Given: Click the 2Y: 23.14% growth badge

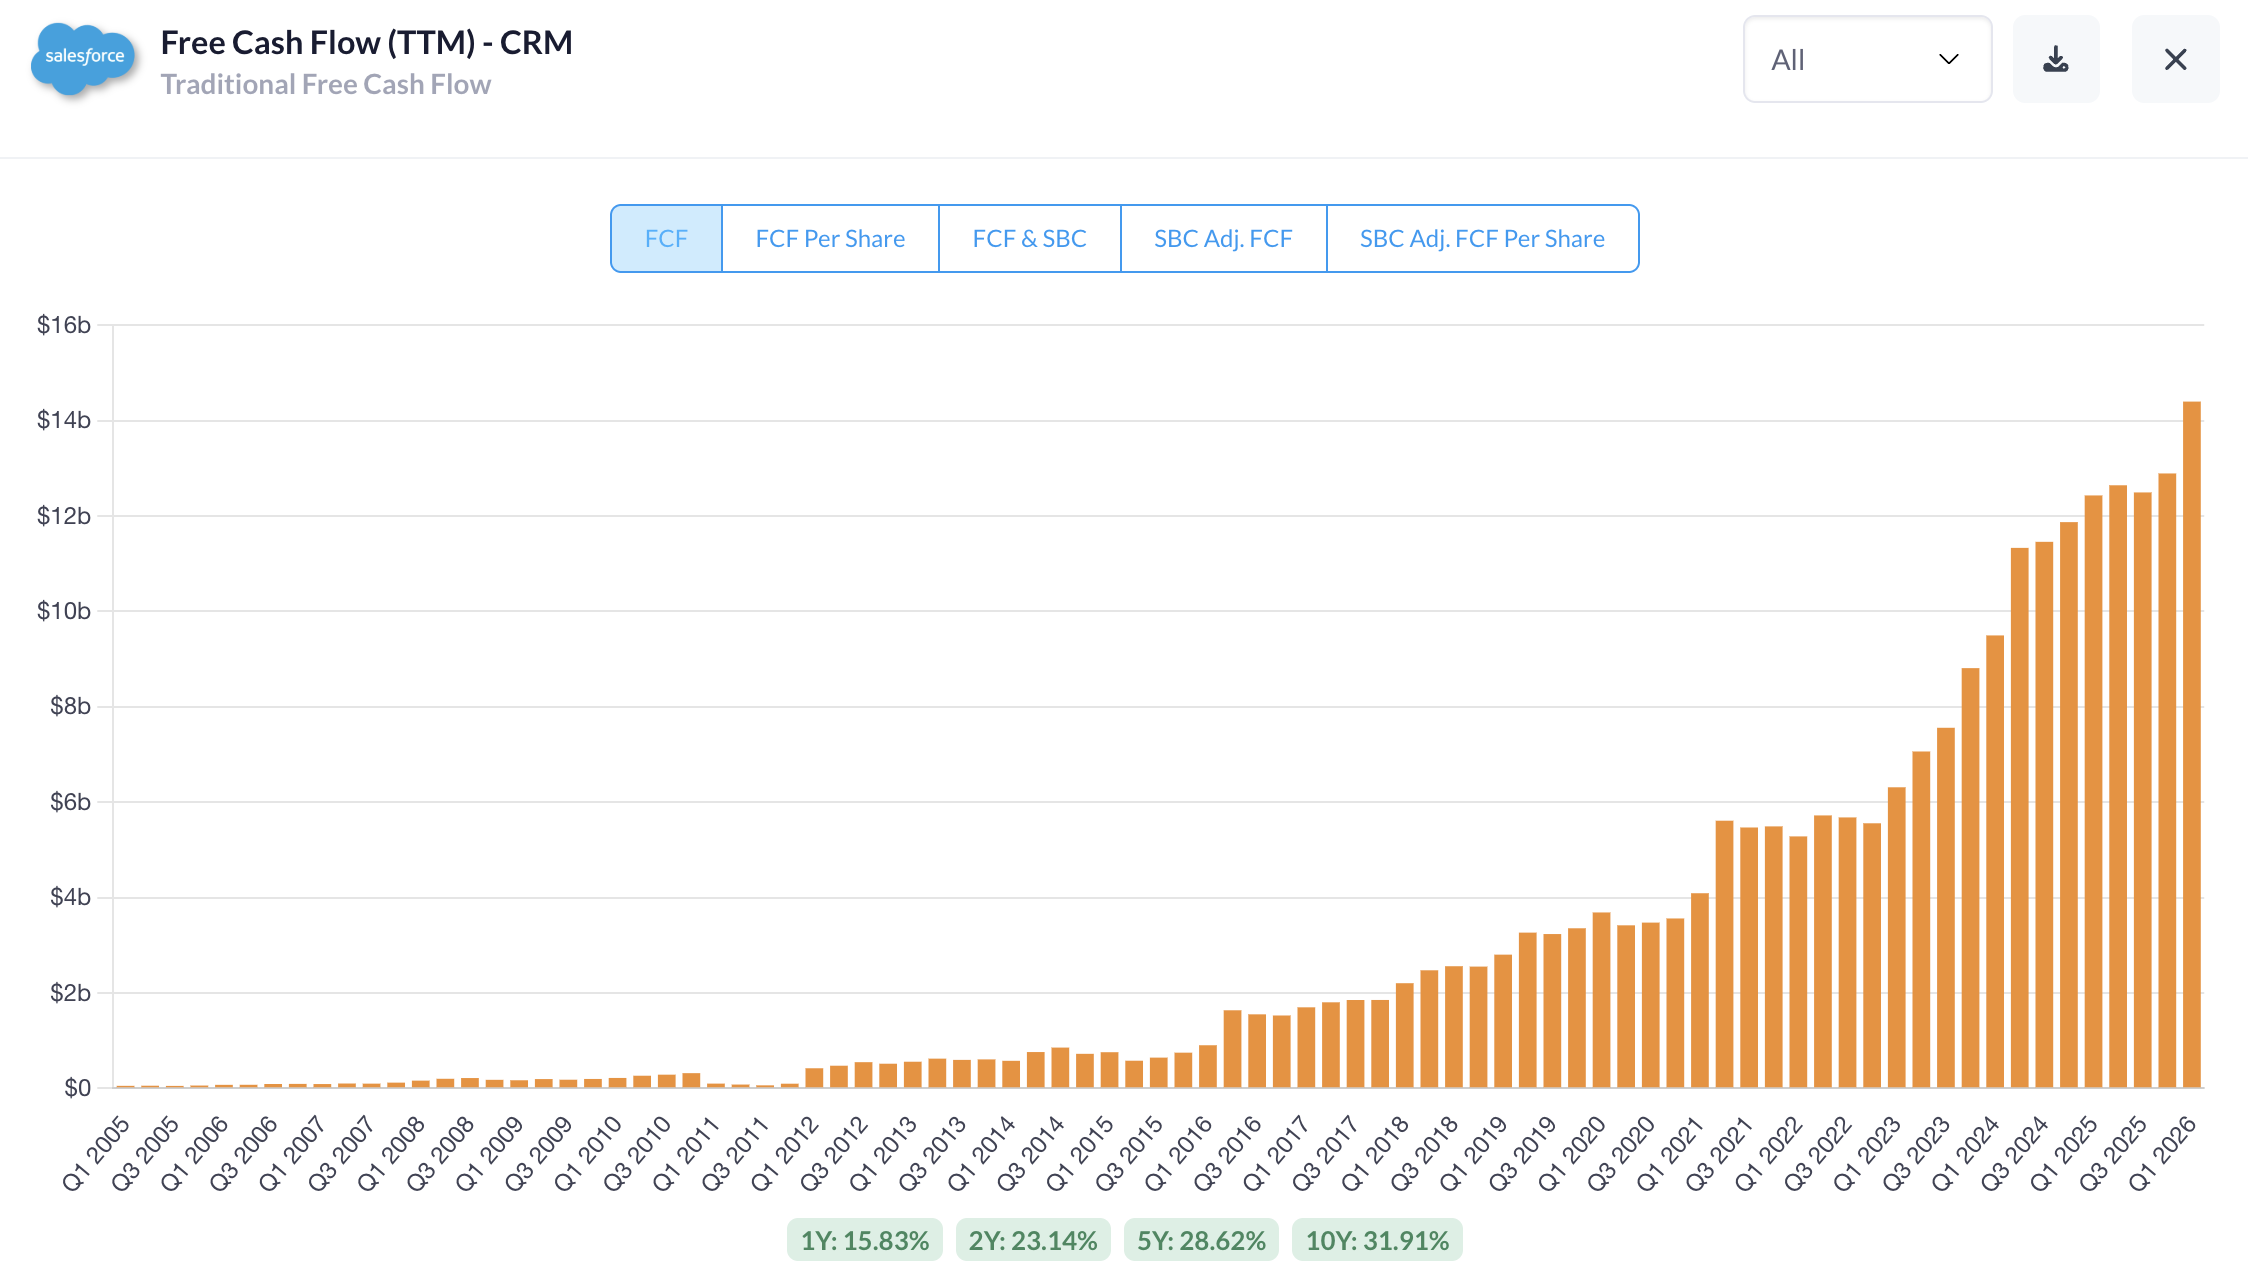Looking at the screenshot, I should [x=1032, y=1240].
